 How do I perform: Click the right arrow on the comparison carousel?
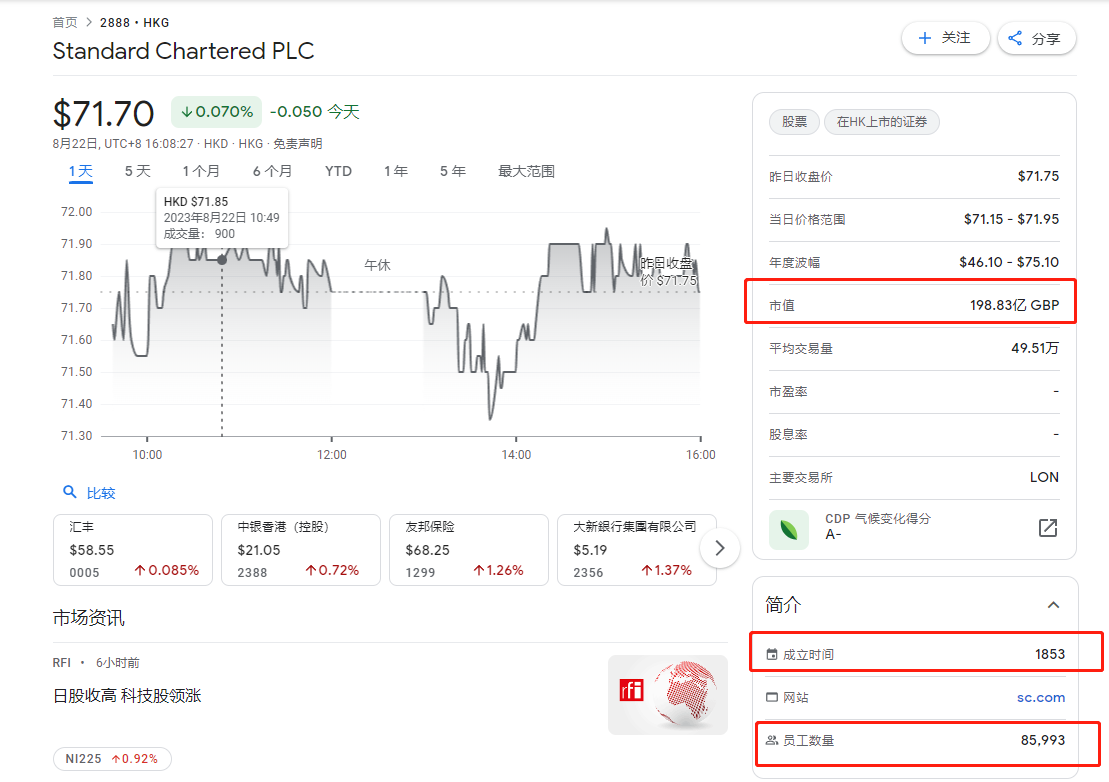720,548
